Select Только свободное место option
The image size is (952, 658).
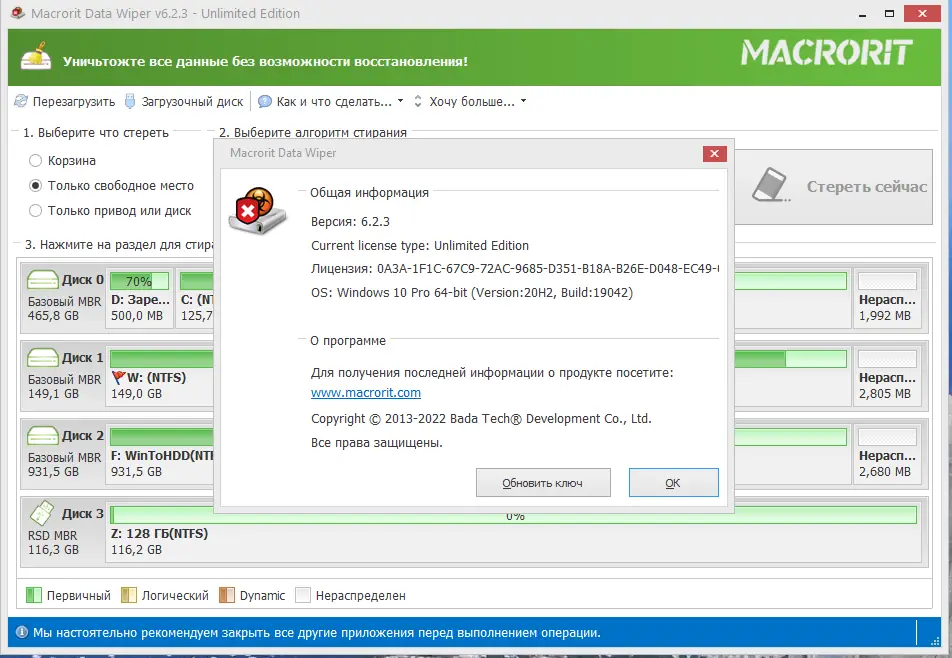112,185
